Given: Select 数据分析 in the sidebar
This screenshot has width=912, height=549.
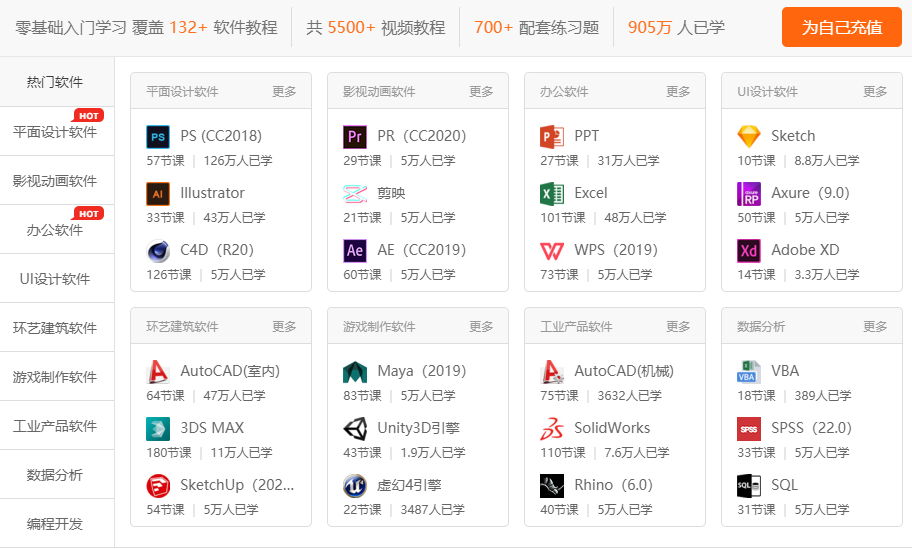Looking at the screenshot, I should [57, 474].
